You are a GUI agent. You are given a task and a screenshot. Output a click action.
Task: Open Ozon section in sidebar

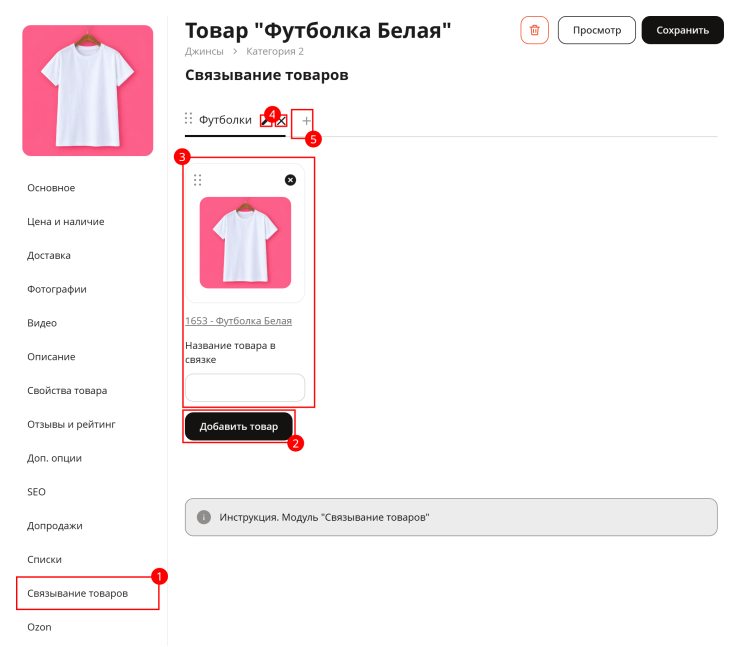[39, 627]
